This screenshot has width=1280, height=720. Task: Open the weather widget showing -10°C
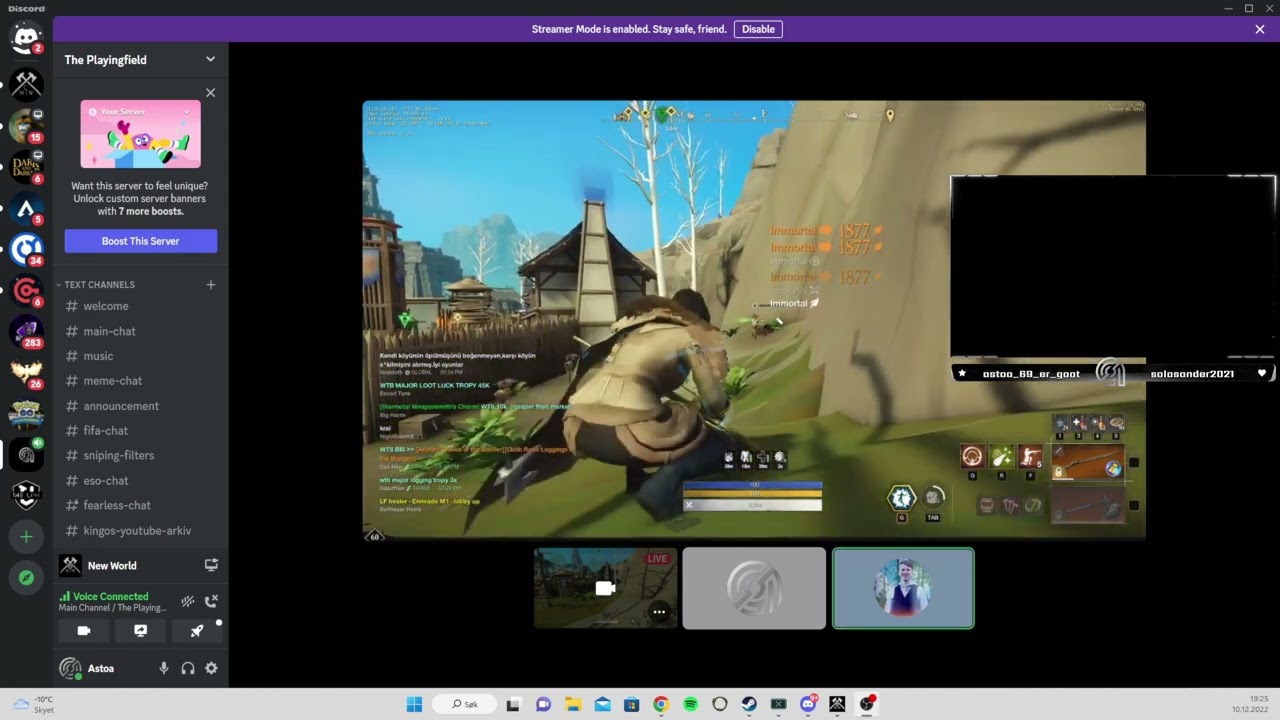click(x=35, y=704)
